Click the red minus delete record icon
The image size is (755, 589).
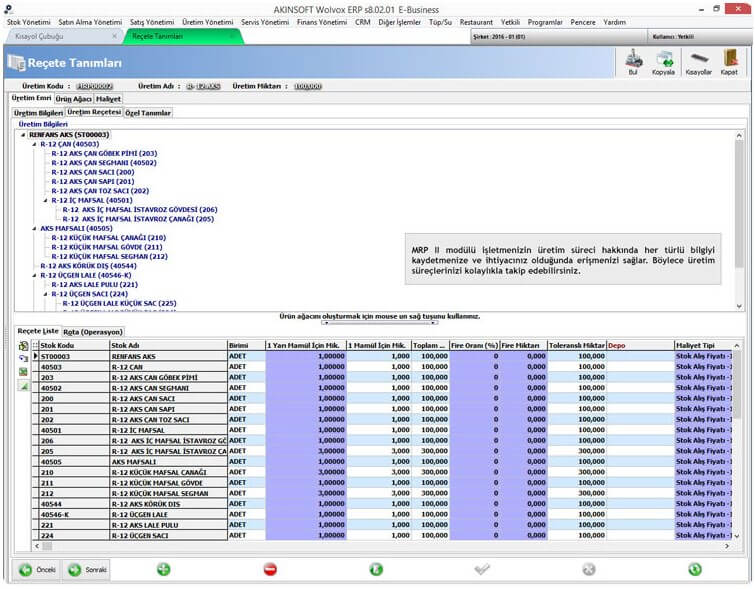coord(271,569)
